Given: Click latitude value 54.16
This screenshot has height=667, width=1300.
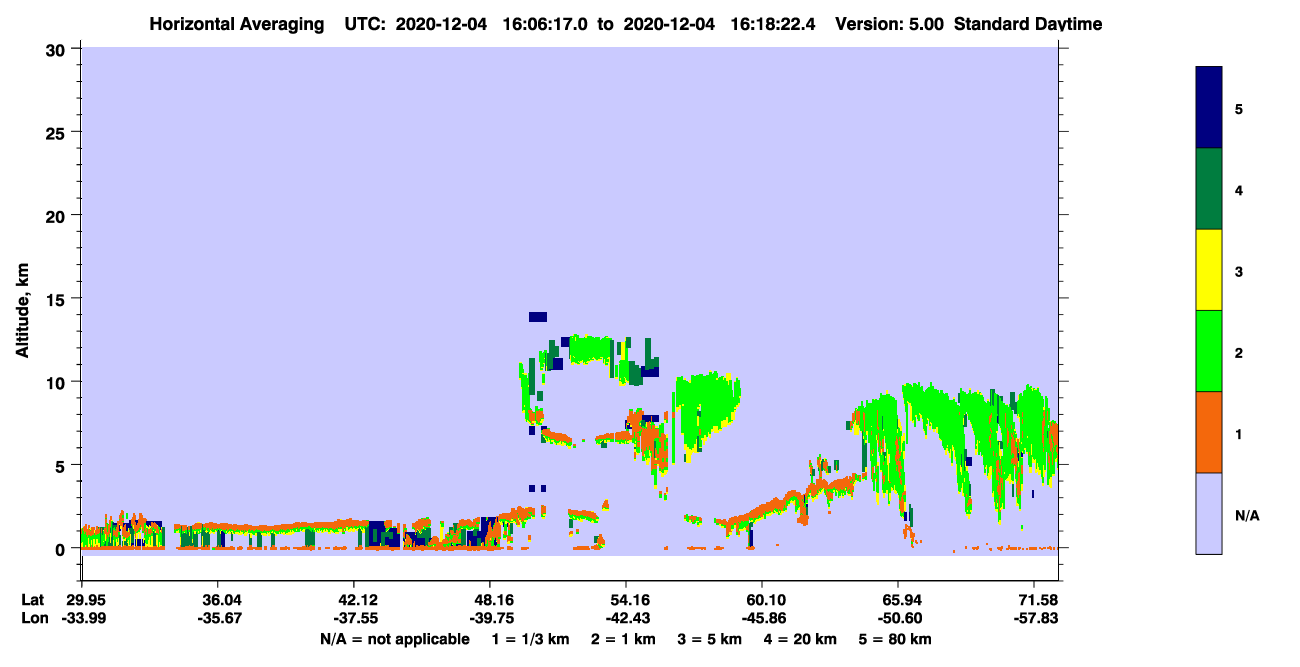Looking at the screenshot, I should [x=626, y=599].
